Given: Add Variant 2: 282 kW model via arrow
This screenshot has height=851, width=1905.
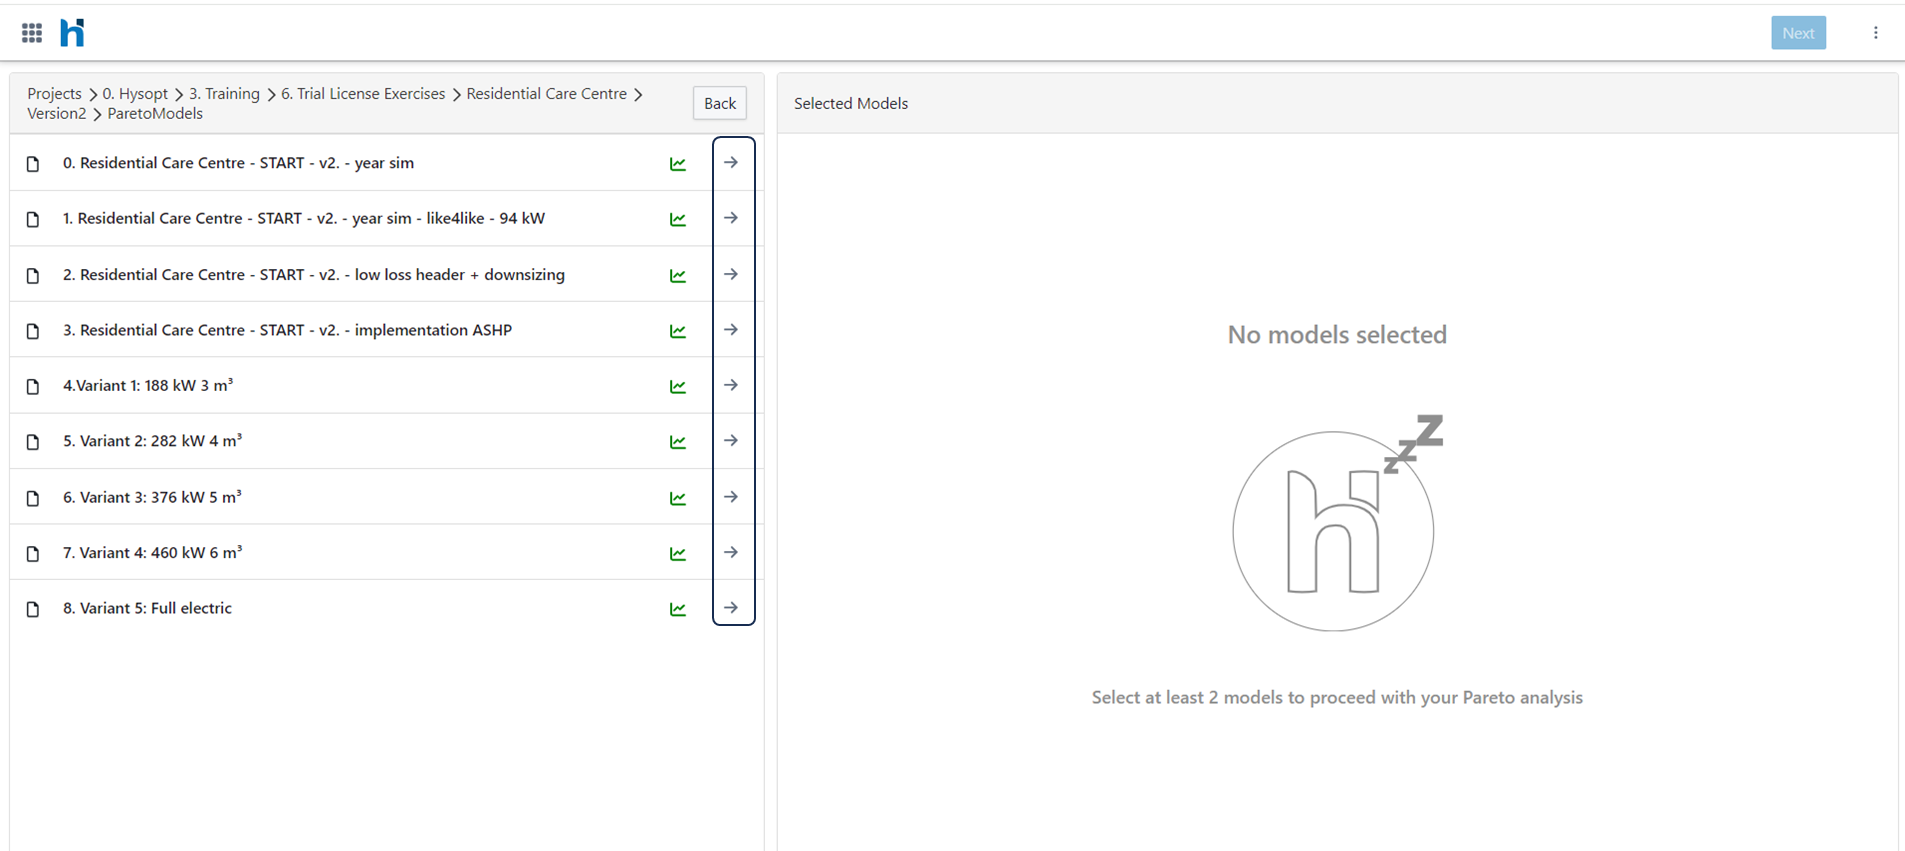Looking at the screenshot, I should point(732,441).
